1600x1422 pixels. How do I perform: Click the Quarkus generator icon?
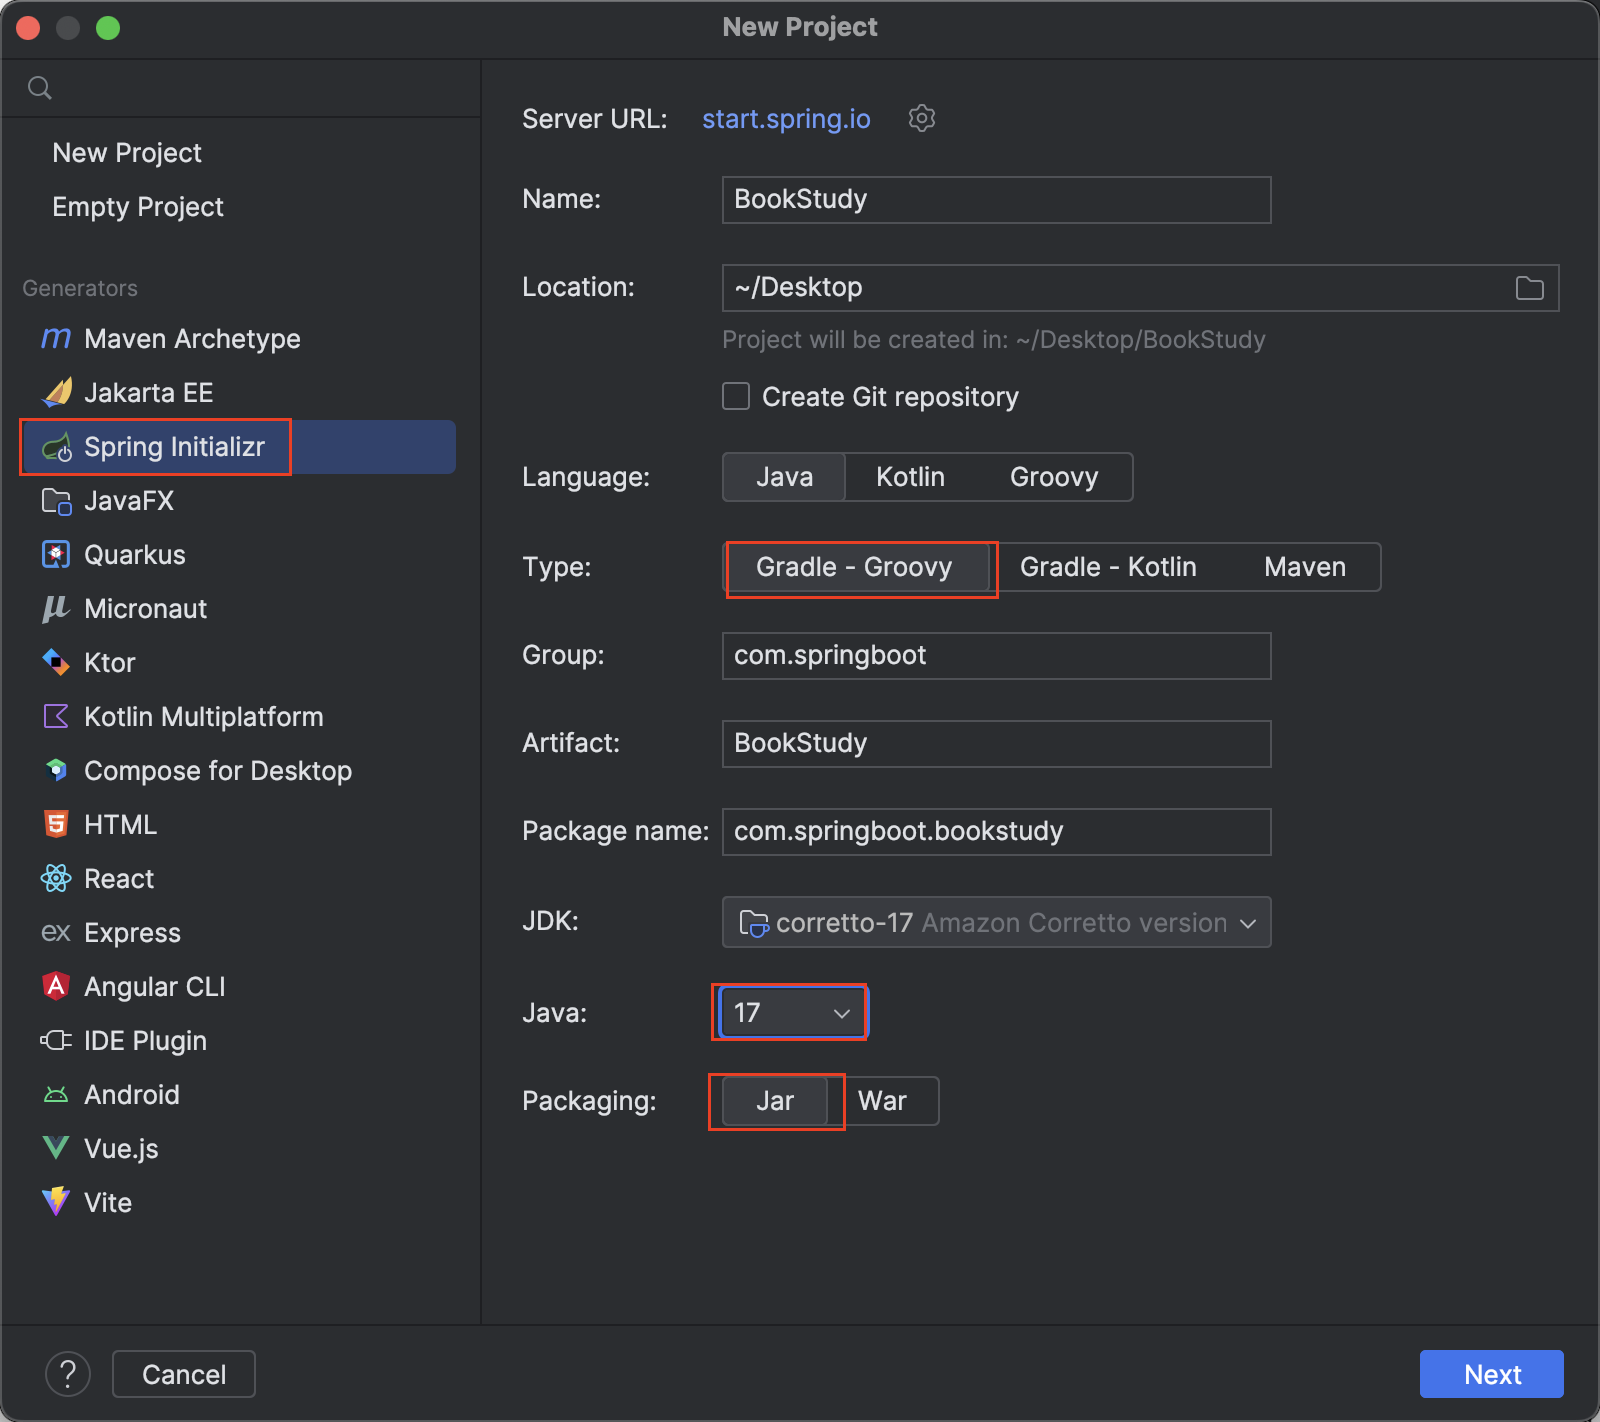(x=56, y=555)
